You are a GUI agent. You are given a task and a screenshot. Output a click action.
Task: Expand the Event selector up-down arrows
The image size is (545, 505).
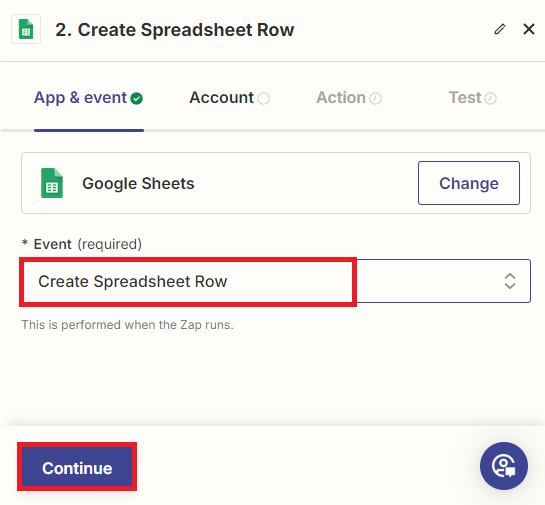510,281
